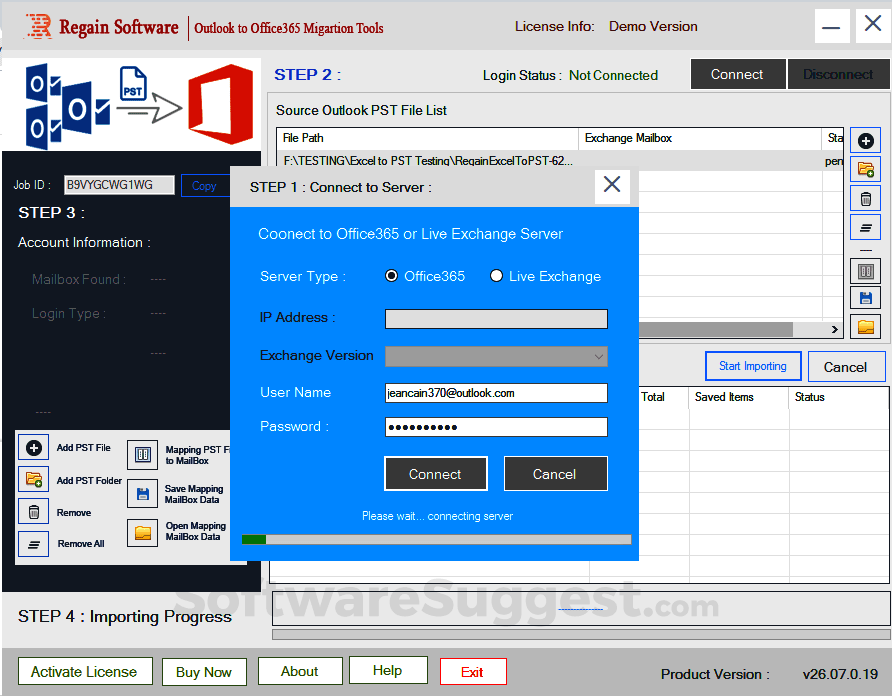Click the Add PST Folder icon in right toolbar
This screenshot has height=696, width=892.
click(x=866, y=170)
